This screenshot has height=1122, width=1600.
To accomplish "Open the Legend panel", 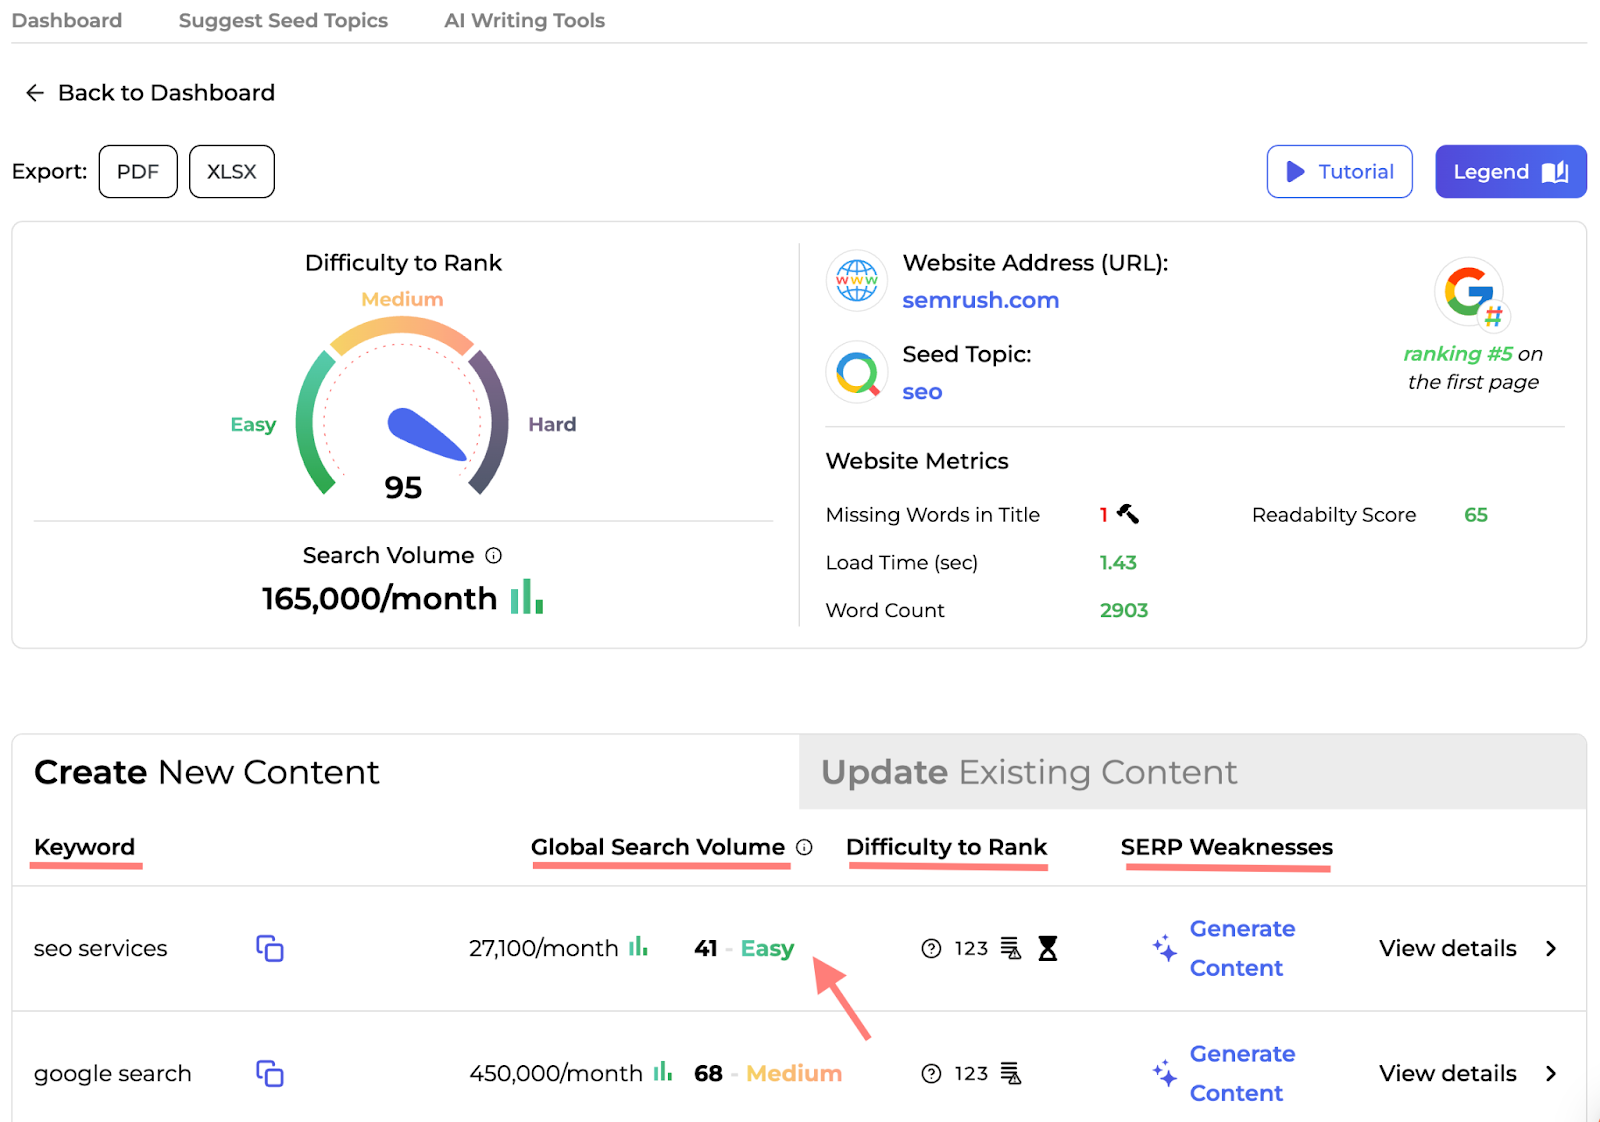I will 1511,172.
